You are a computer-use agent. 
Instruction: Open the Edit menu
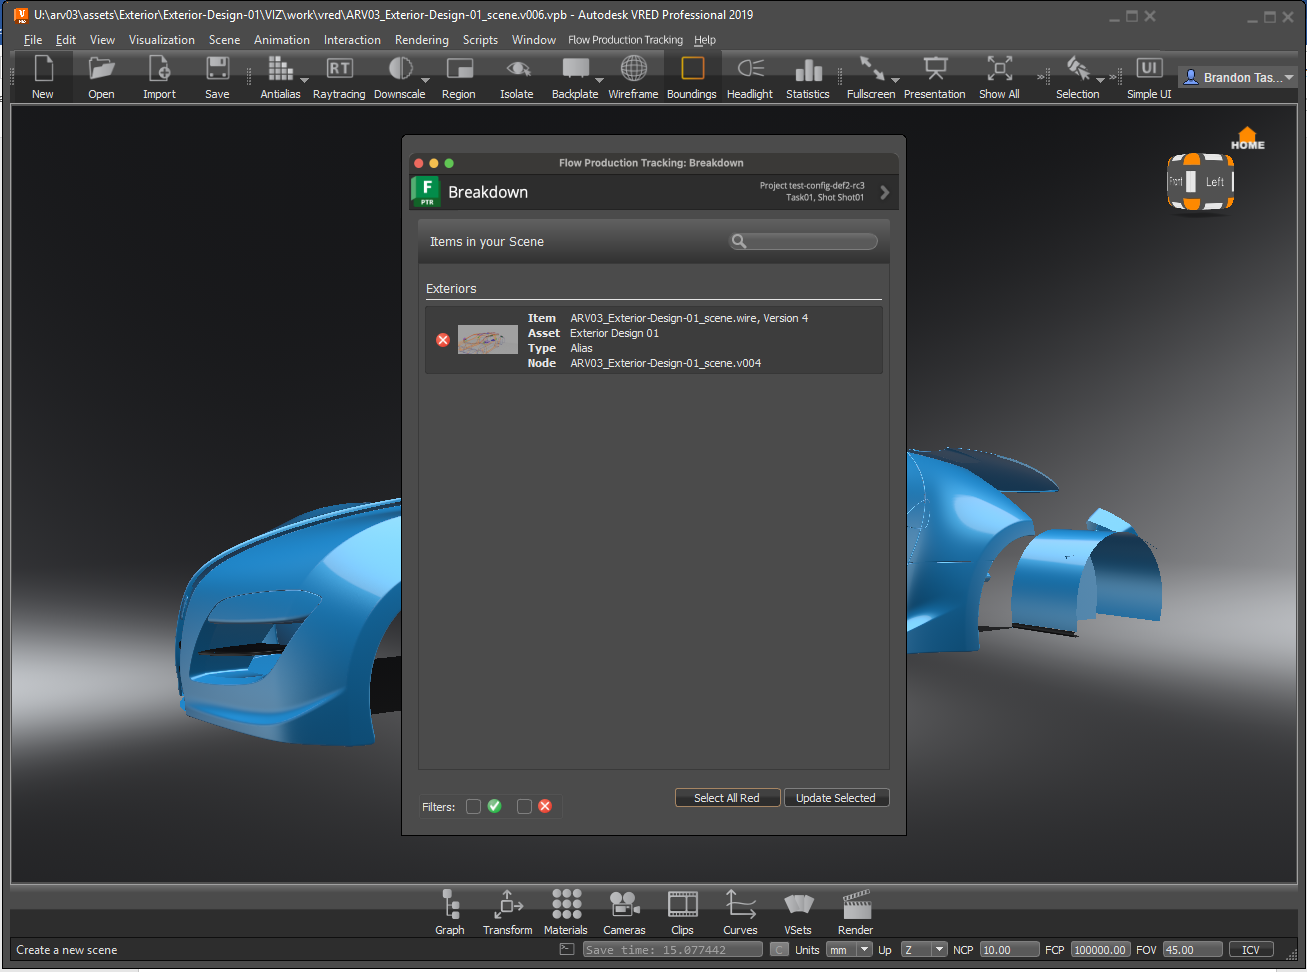point(66,40)
